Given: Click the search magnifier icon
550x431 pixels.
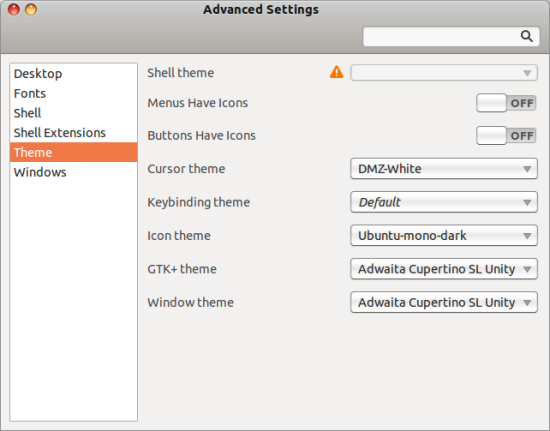Looking at the screenshot, I should pos(526,36).
